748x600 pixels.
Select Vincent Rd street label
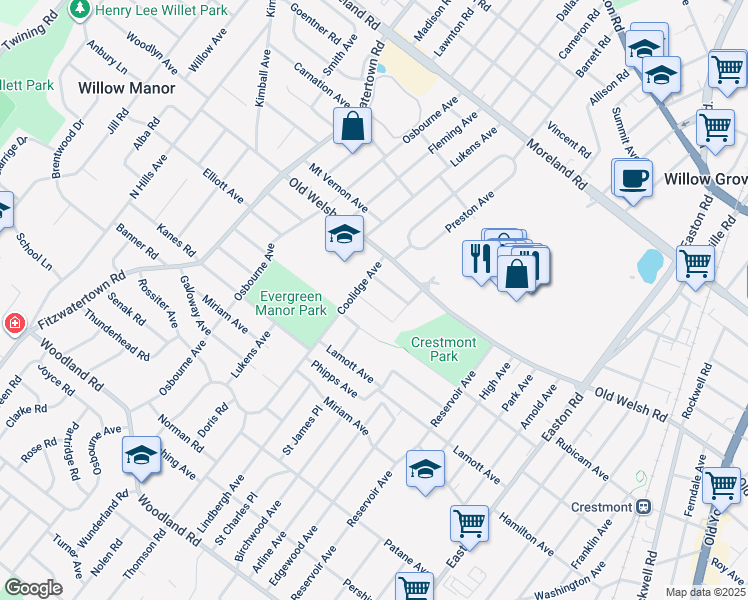569,140
